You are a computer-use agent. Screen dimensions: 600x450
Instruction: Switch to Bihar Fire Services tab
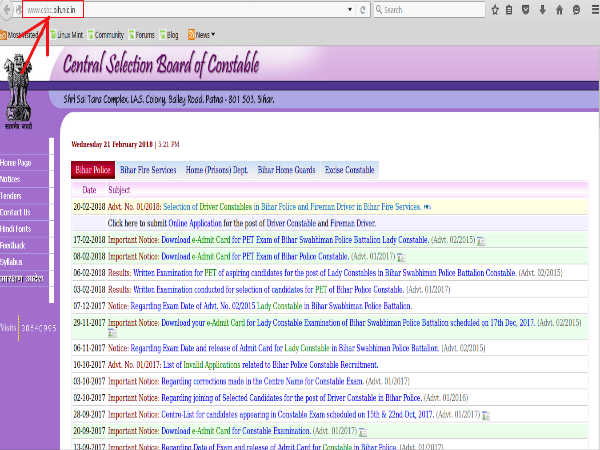tap(148, 170)
